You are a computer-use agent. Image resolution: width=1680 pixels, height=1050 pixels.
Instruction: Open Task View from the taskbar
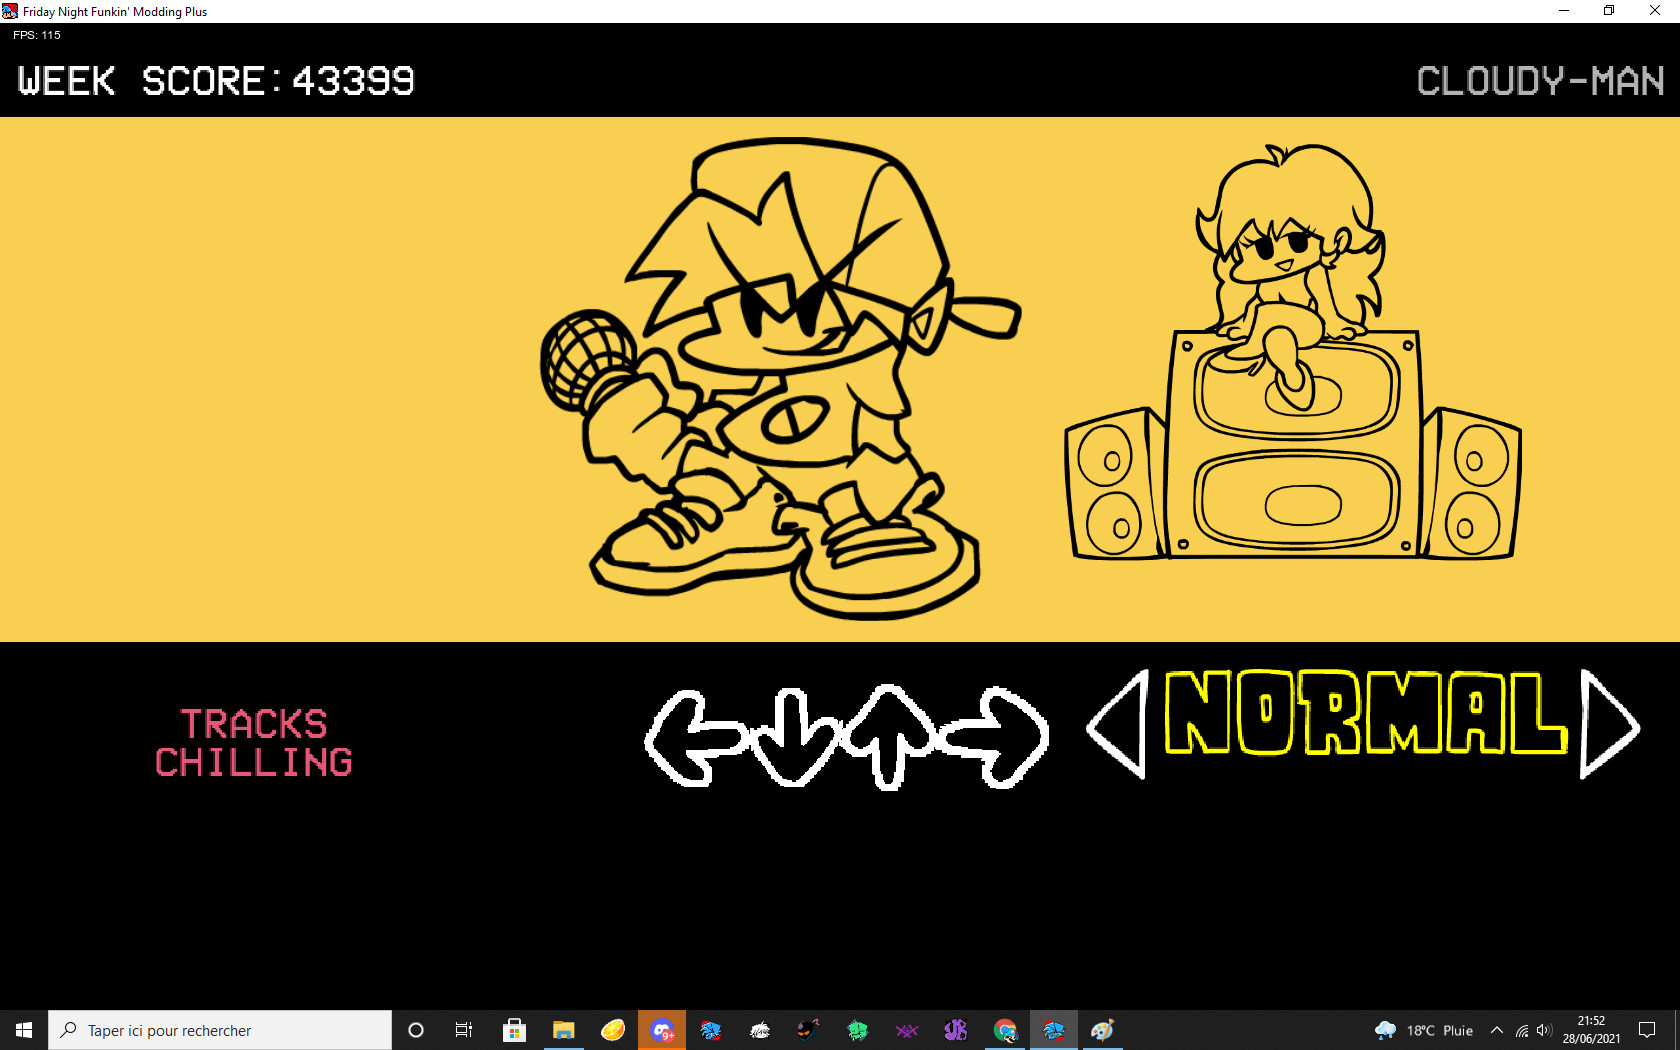[x=464, y=1030]
